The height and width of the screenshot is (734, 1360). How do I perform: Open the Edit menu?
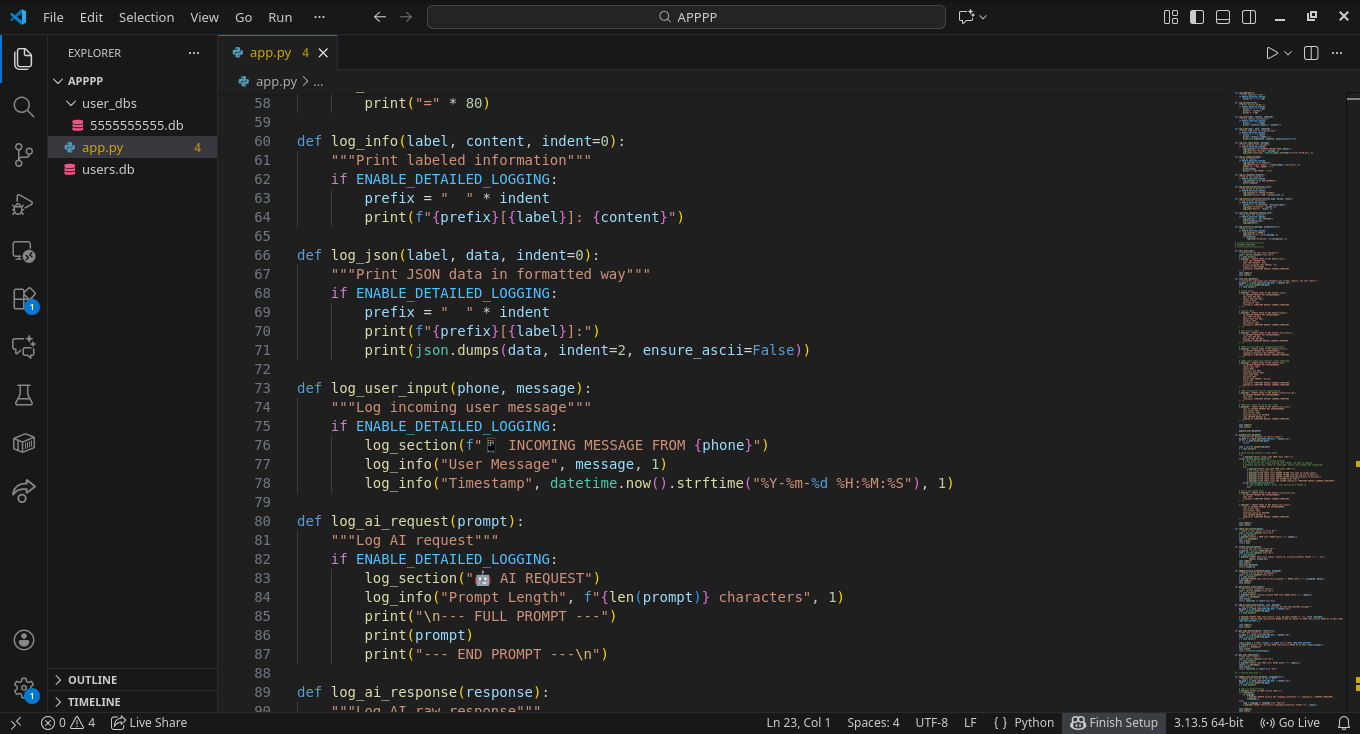click(x=91, y=17)
